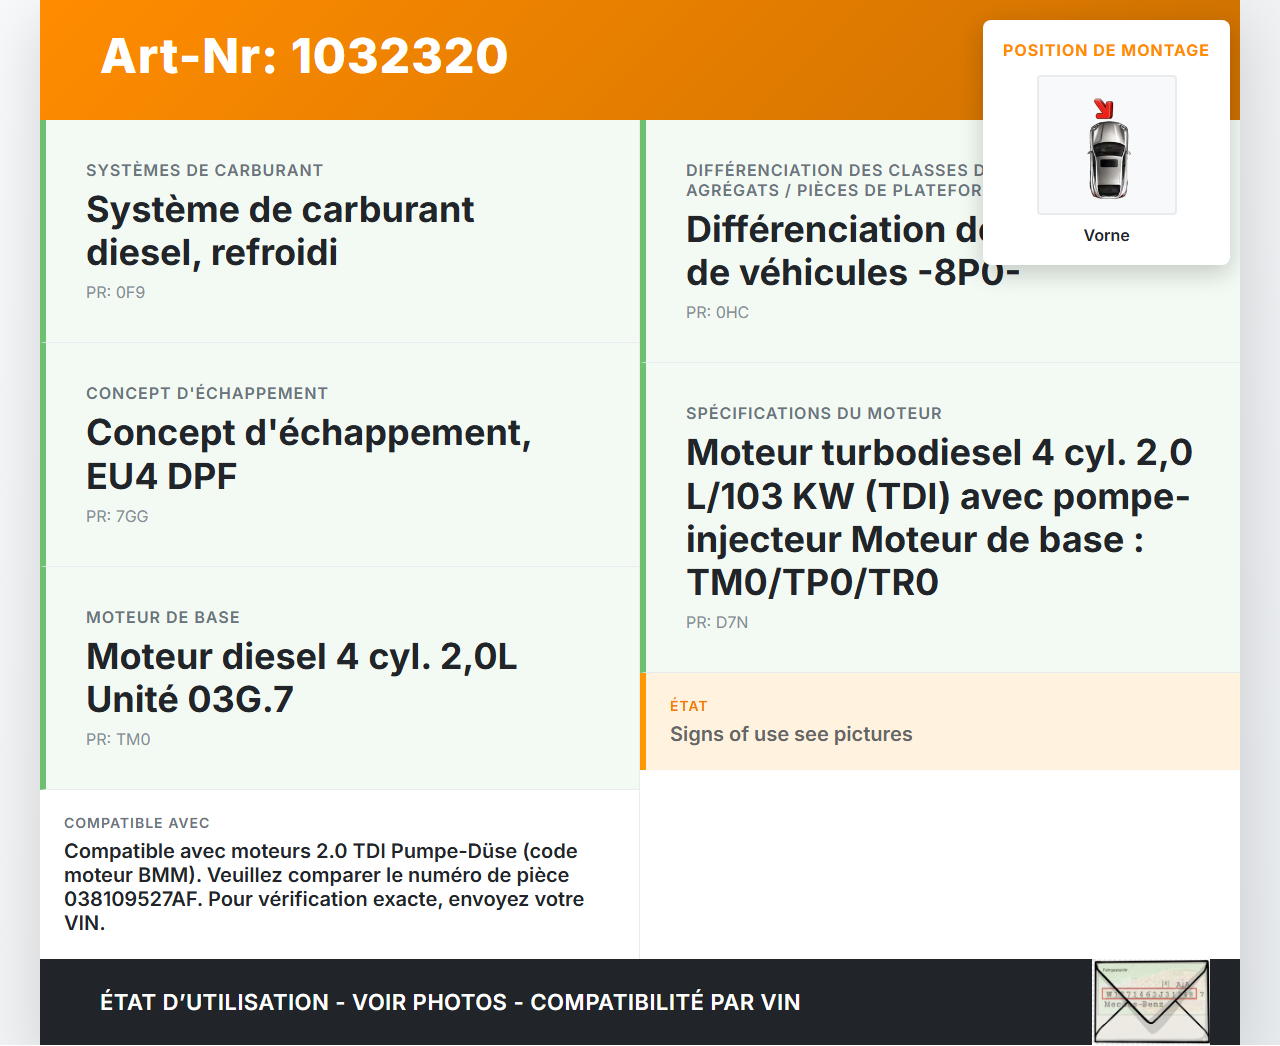Click the VIN envelope icon
Viewport: 1280px width, 1046px height.
pos(1151,1002)
